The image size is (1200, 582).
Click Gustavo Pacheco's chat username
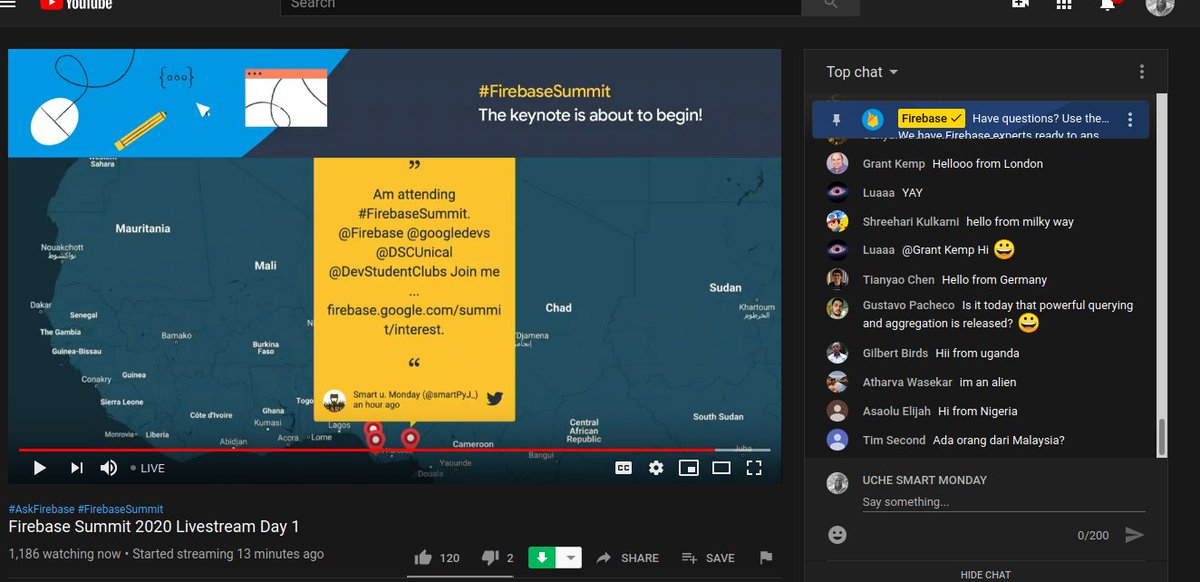[909, 306]
